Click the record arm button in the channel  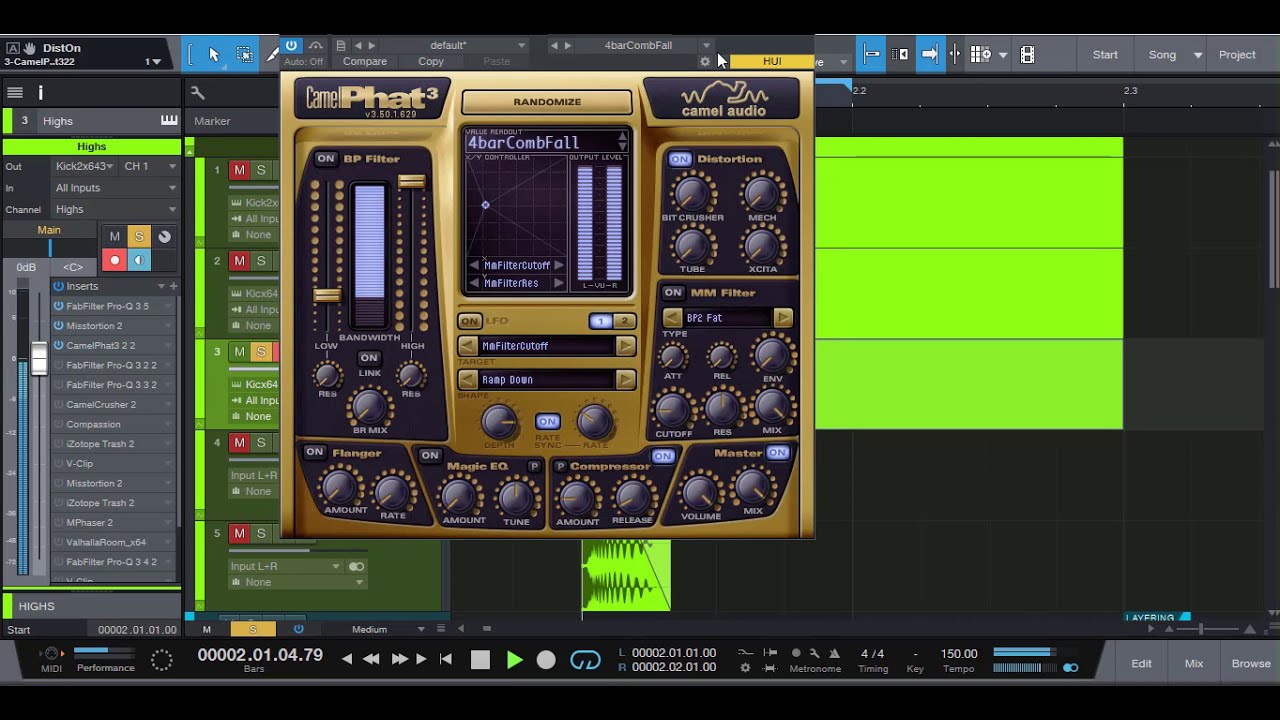[x=114, y=260]
